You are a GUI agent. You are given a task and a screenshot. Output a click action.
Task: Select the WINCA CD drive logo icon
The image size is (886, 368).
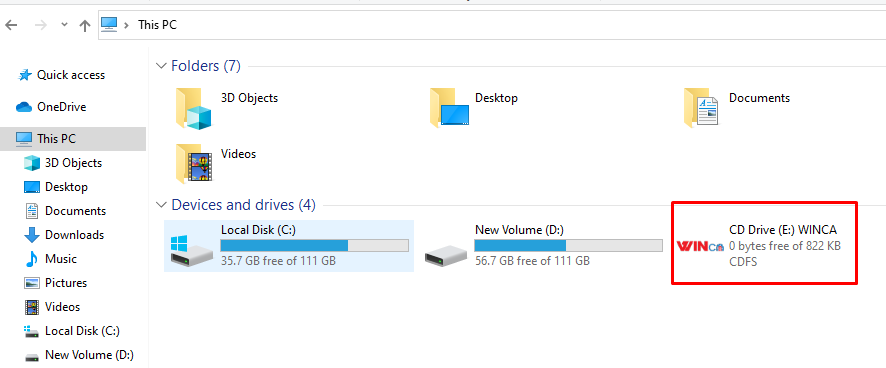click(x=700, y=246)
